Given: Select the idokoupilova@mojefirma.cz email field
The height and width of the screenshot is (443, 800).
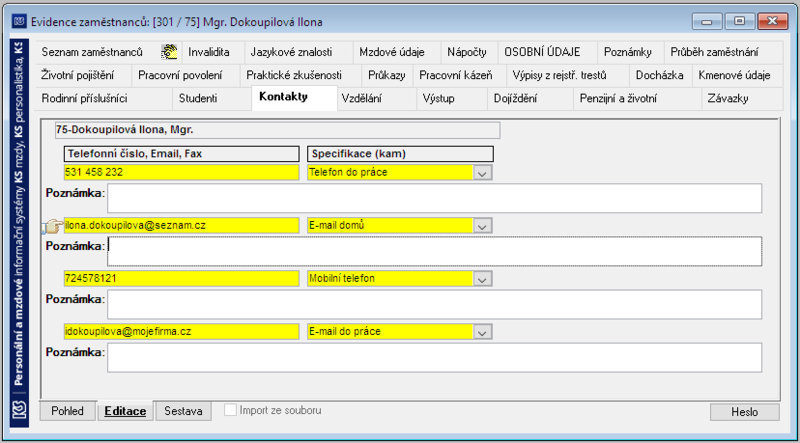Looking at the screenshot, I should pos(181,332).
